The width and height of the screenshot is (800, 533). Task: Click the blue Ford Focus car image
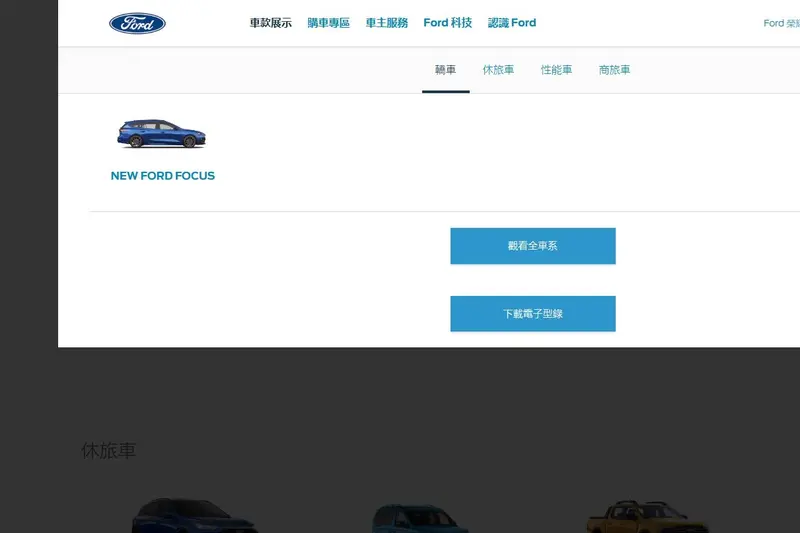pos(162,134)
